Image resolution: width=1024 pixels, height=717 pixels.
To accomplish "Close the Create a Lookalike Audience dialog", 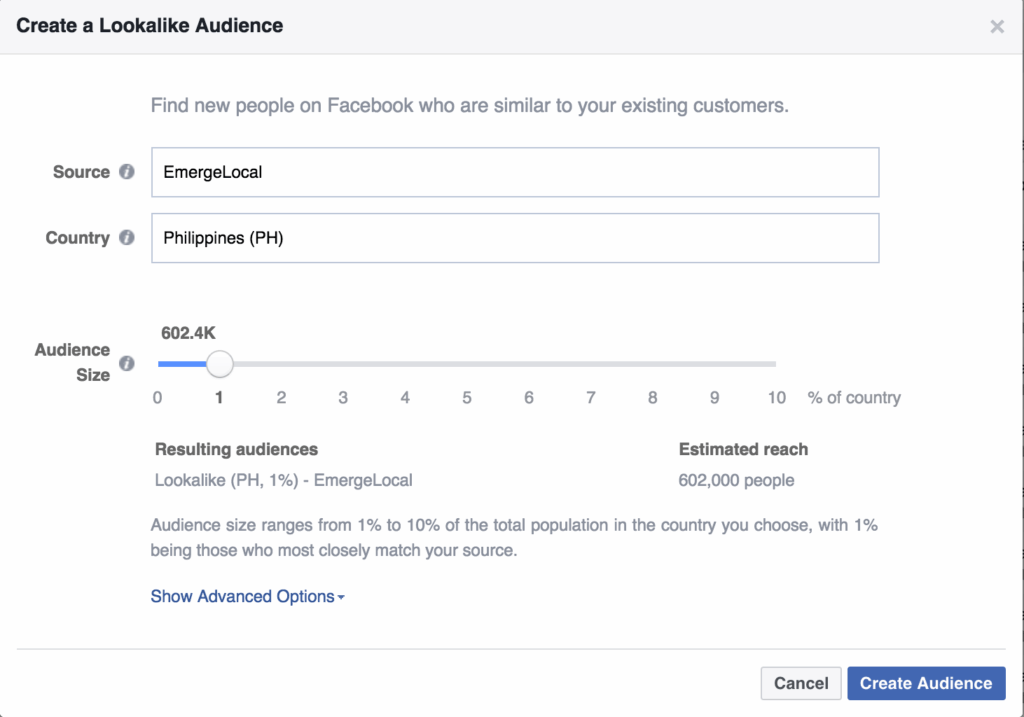I will point(997,27).
